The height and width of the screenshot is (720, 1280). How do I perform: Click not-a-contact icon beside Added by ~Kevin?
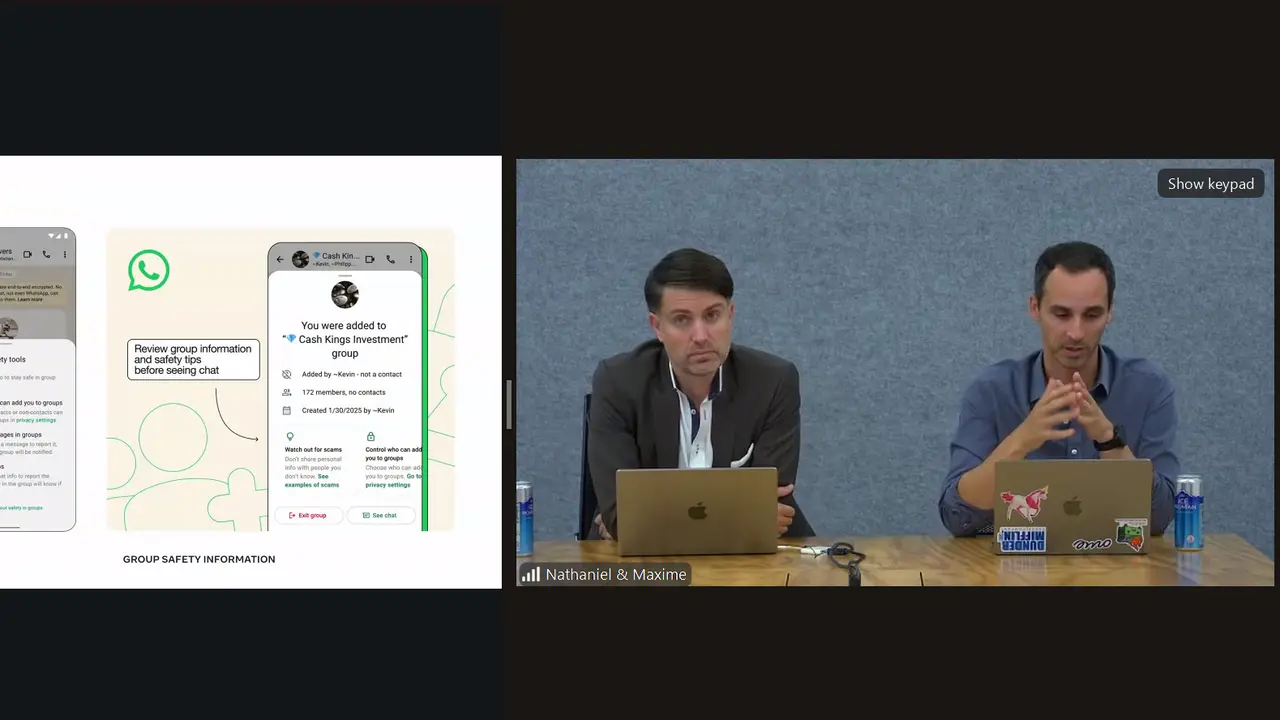(x=287, y=374)
